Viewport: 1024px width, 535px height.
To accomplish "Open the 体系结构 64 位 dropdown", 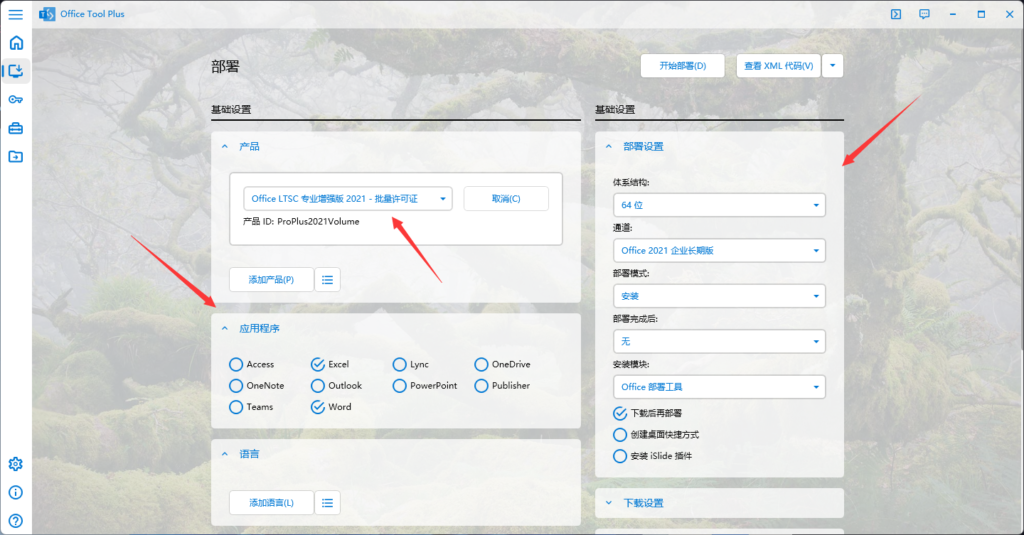I will click(x=719, y=205).
